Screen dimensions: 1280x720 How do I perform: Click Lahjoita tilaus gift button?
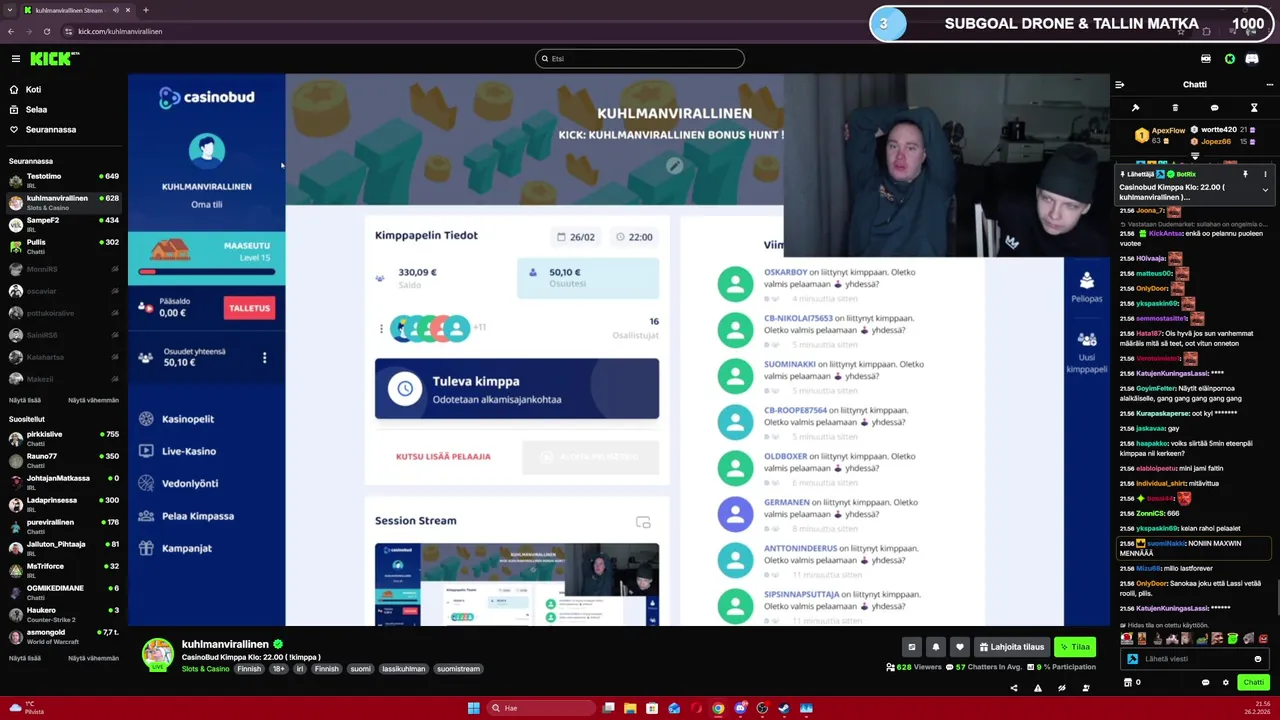point(1013,647)
